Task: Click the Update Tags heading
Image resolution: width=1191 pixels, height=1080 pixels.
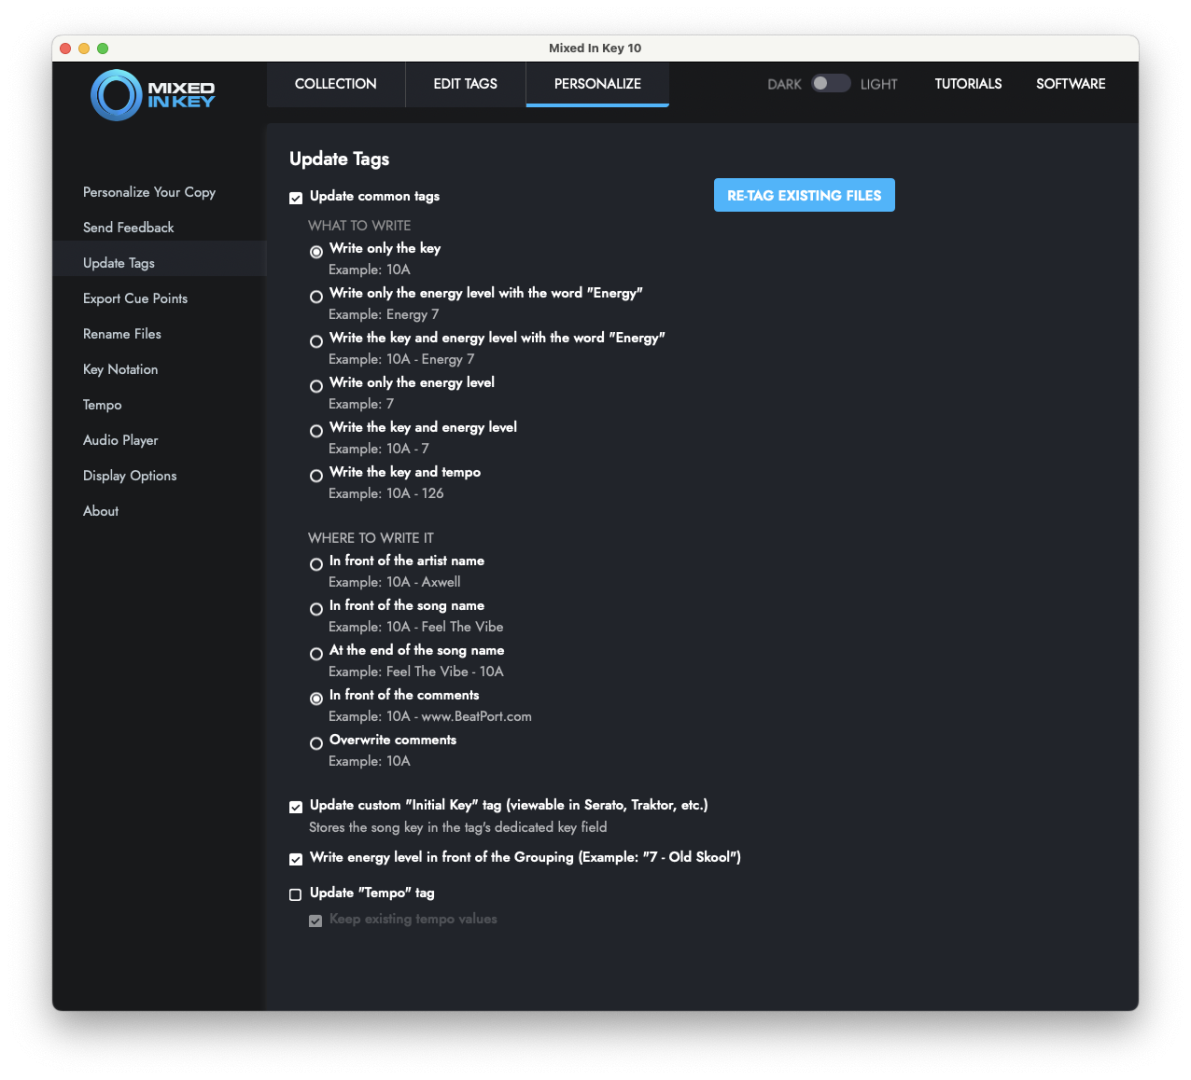Action: click(x=339, y=159)
